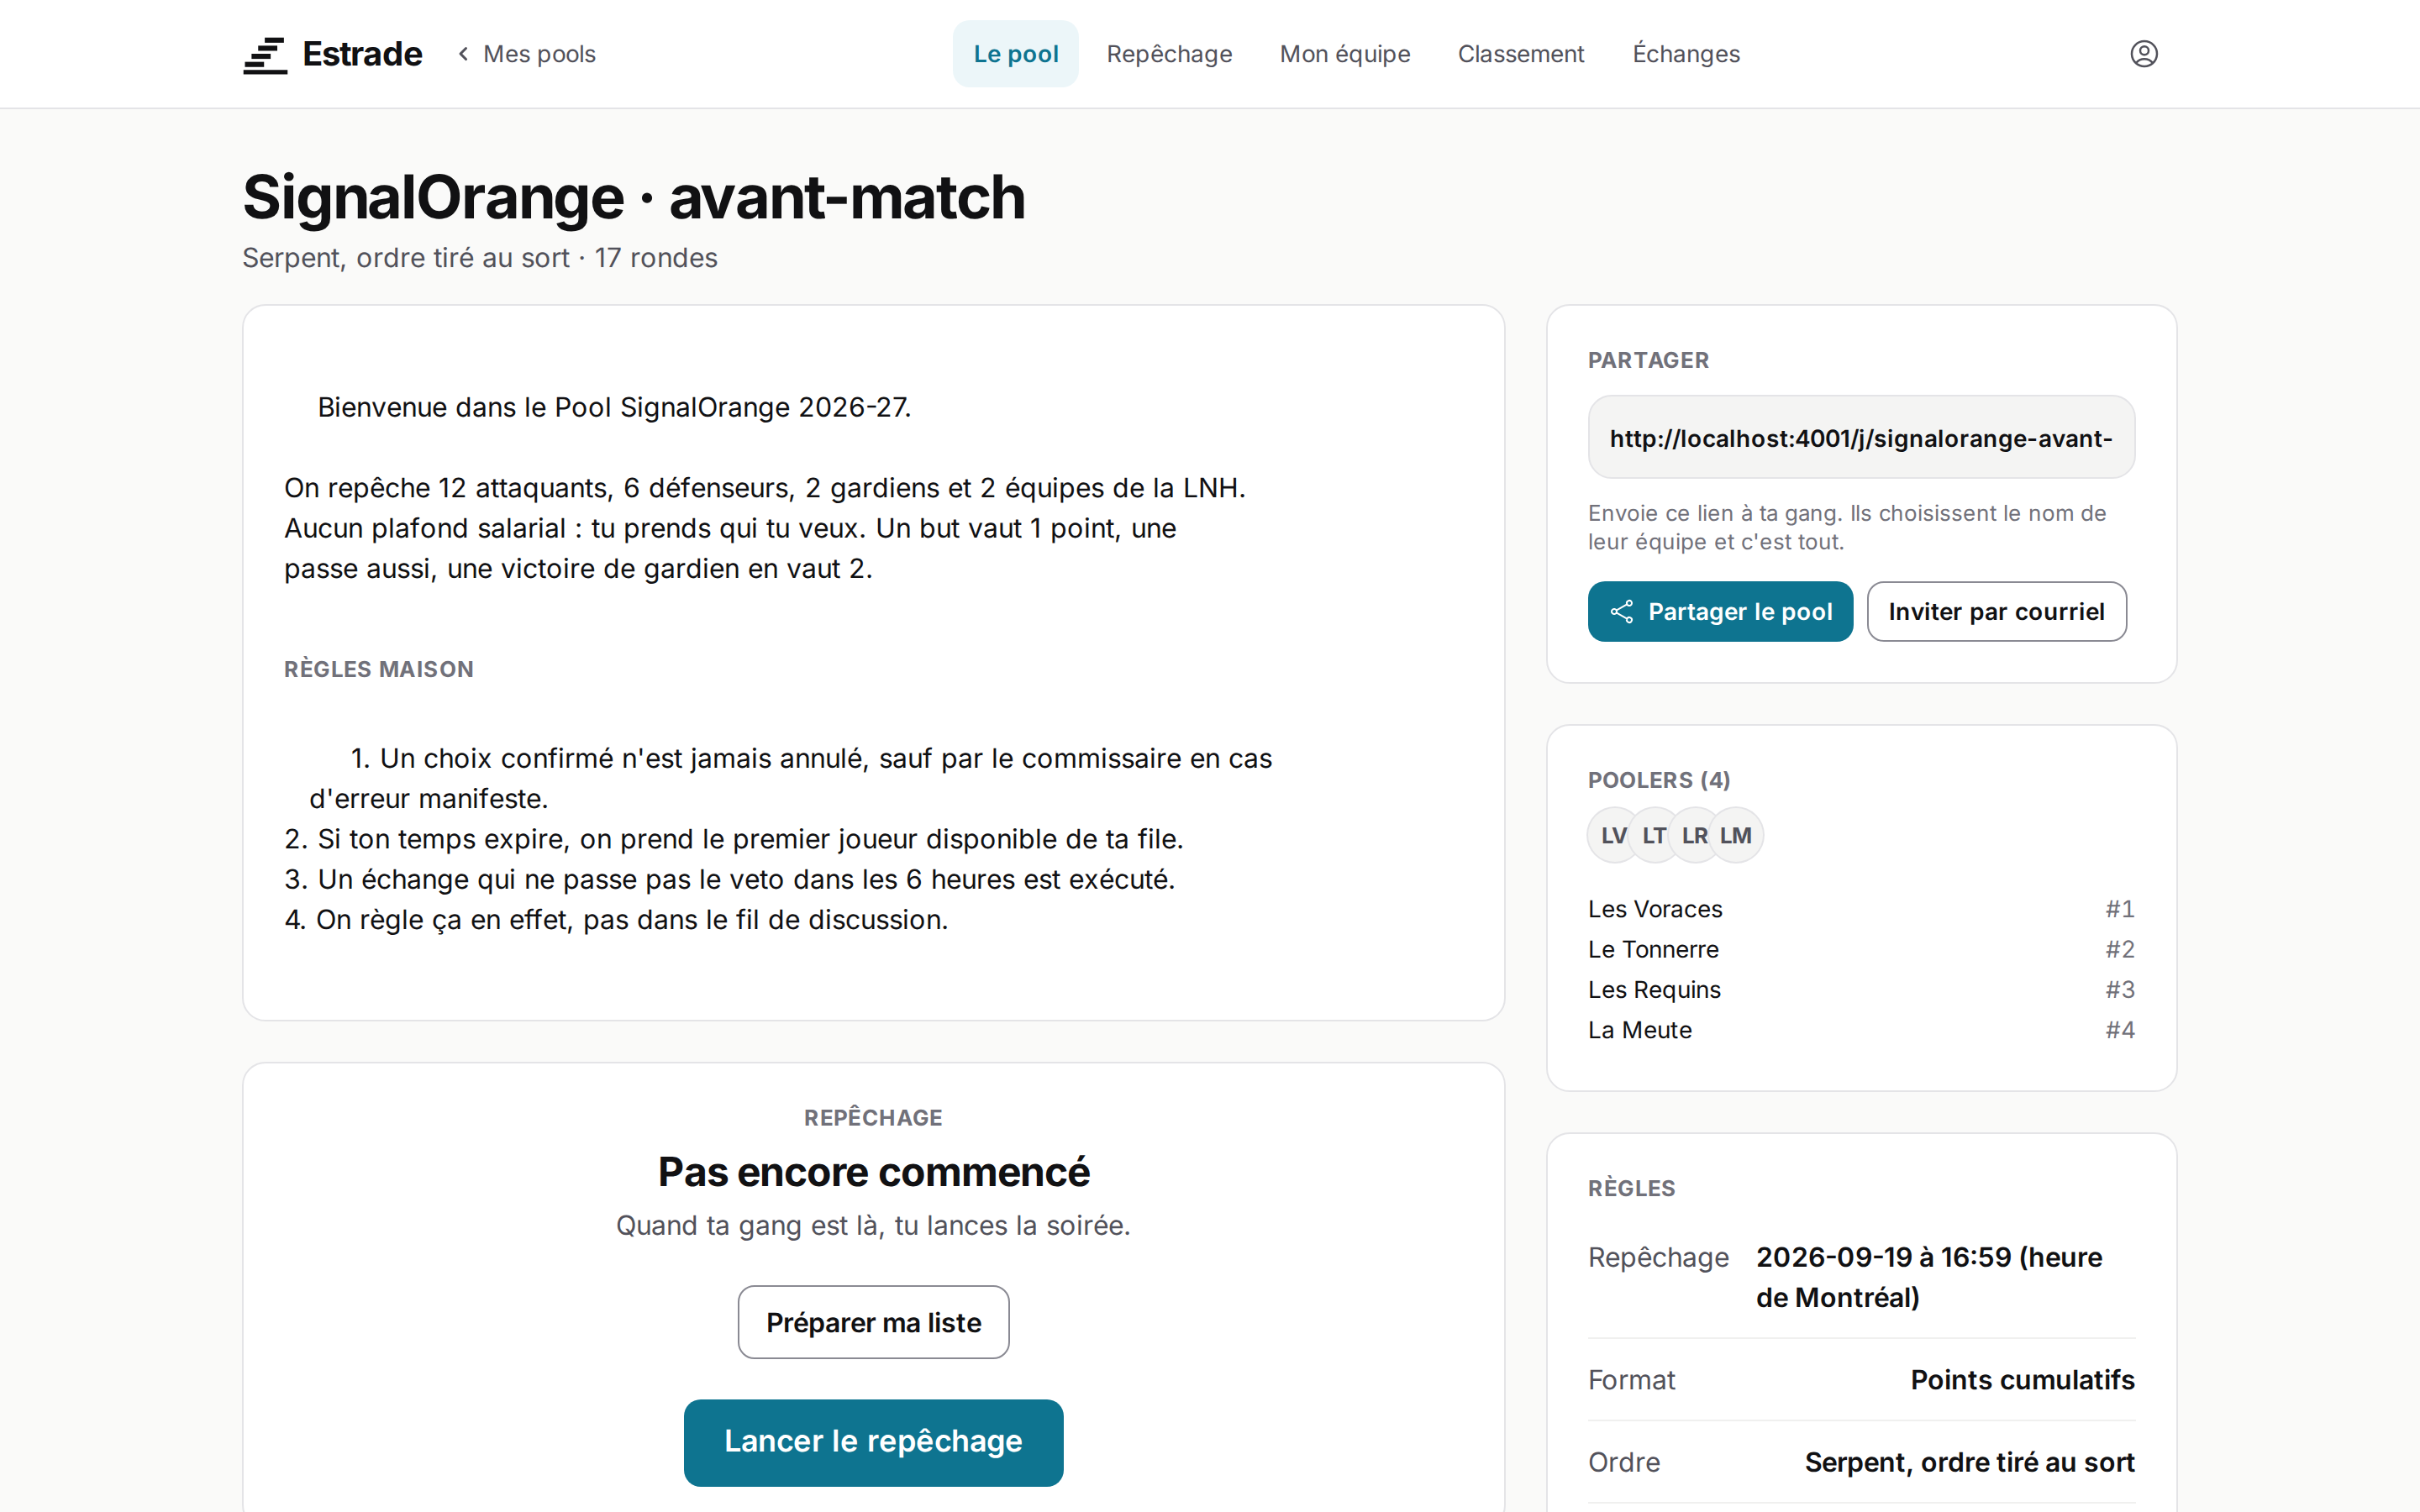Select the Le pool tab
Image resolution: width=2420 pixels, height=1512 pixels.
(x=1016, y=54)
